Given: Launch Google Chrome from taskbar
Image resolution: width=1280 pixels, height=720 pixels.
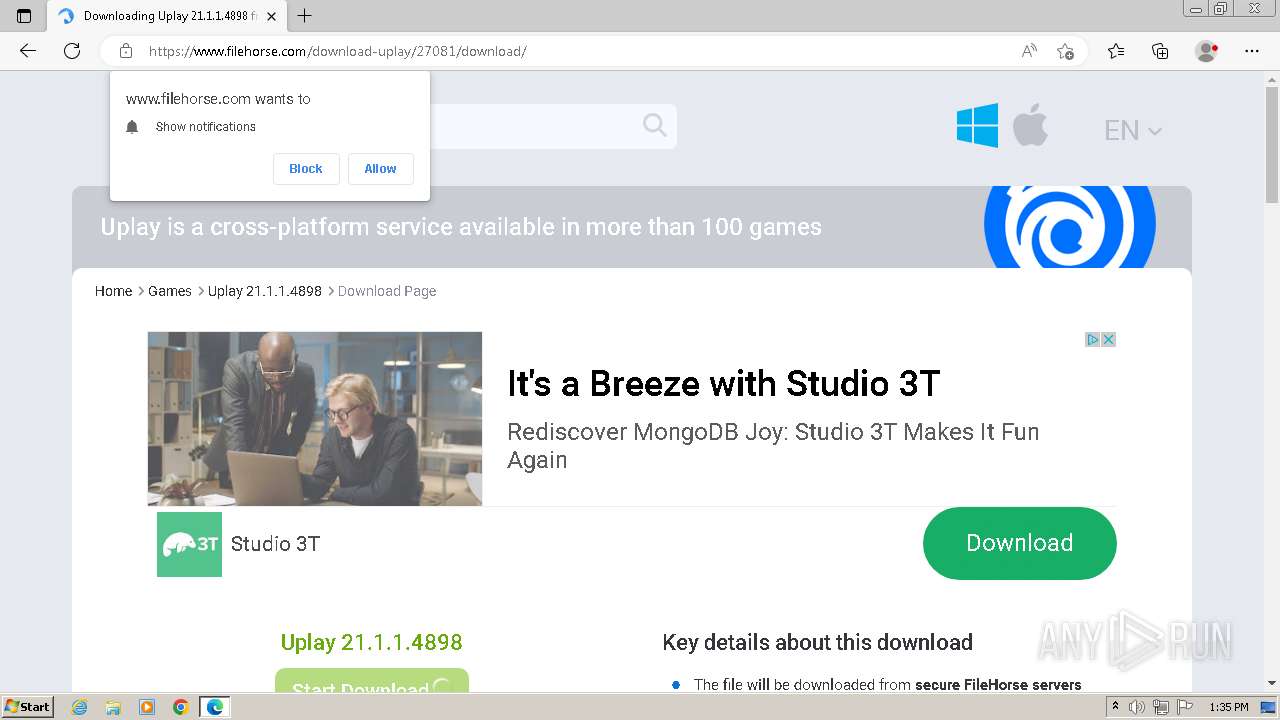Looking at the screenshot, I should point(181,707).
